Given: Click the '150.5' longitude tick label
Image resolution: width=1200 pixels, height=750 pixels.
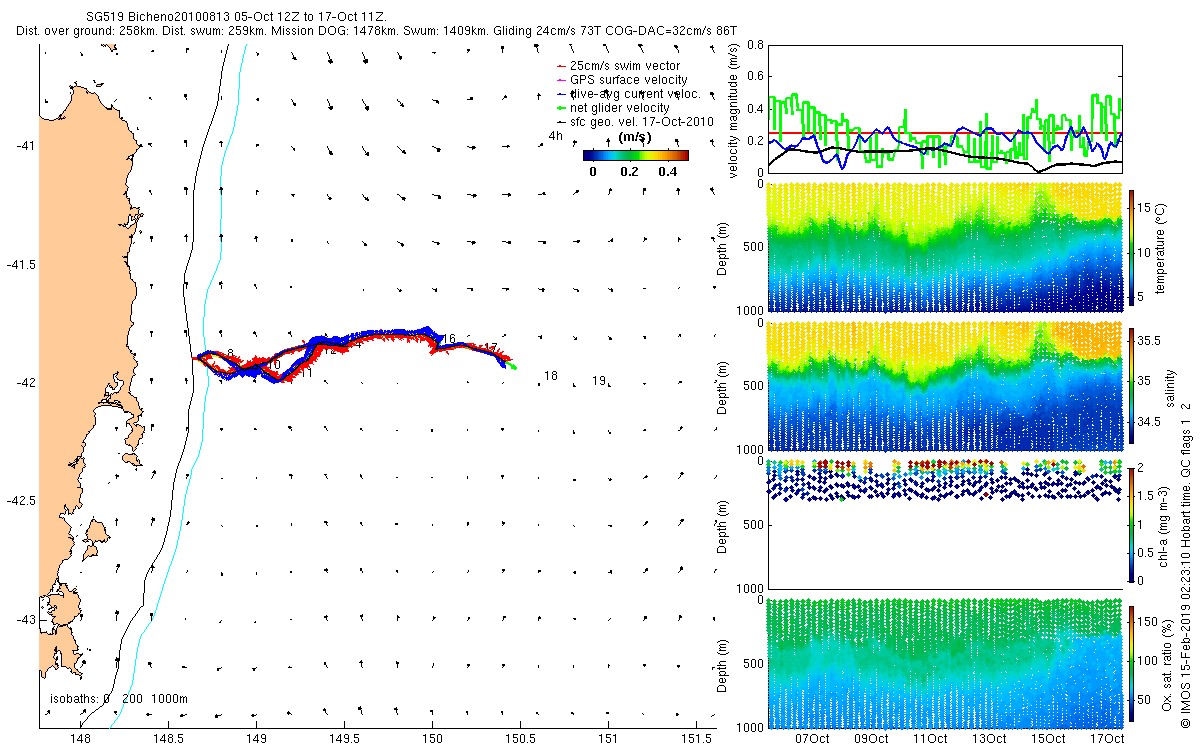Looking at the screenshot, I should pyautogui.click(x=520, y=738).
